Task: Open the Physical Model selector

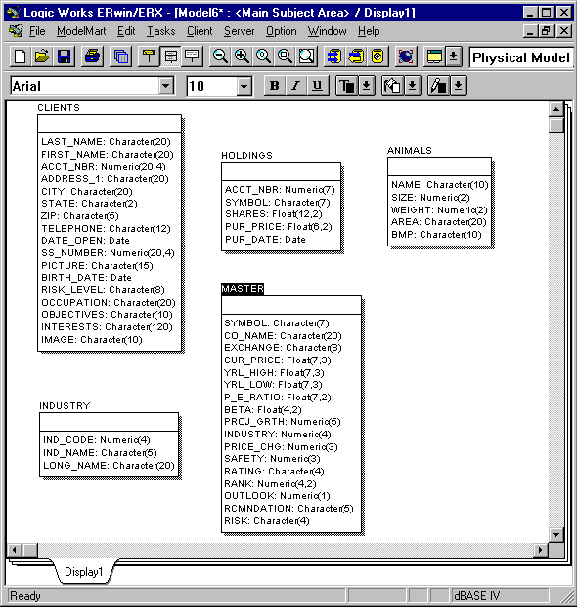Action: (520, 58)
